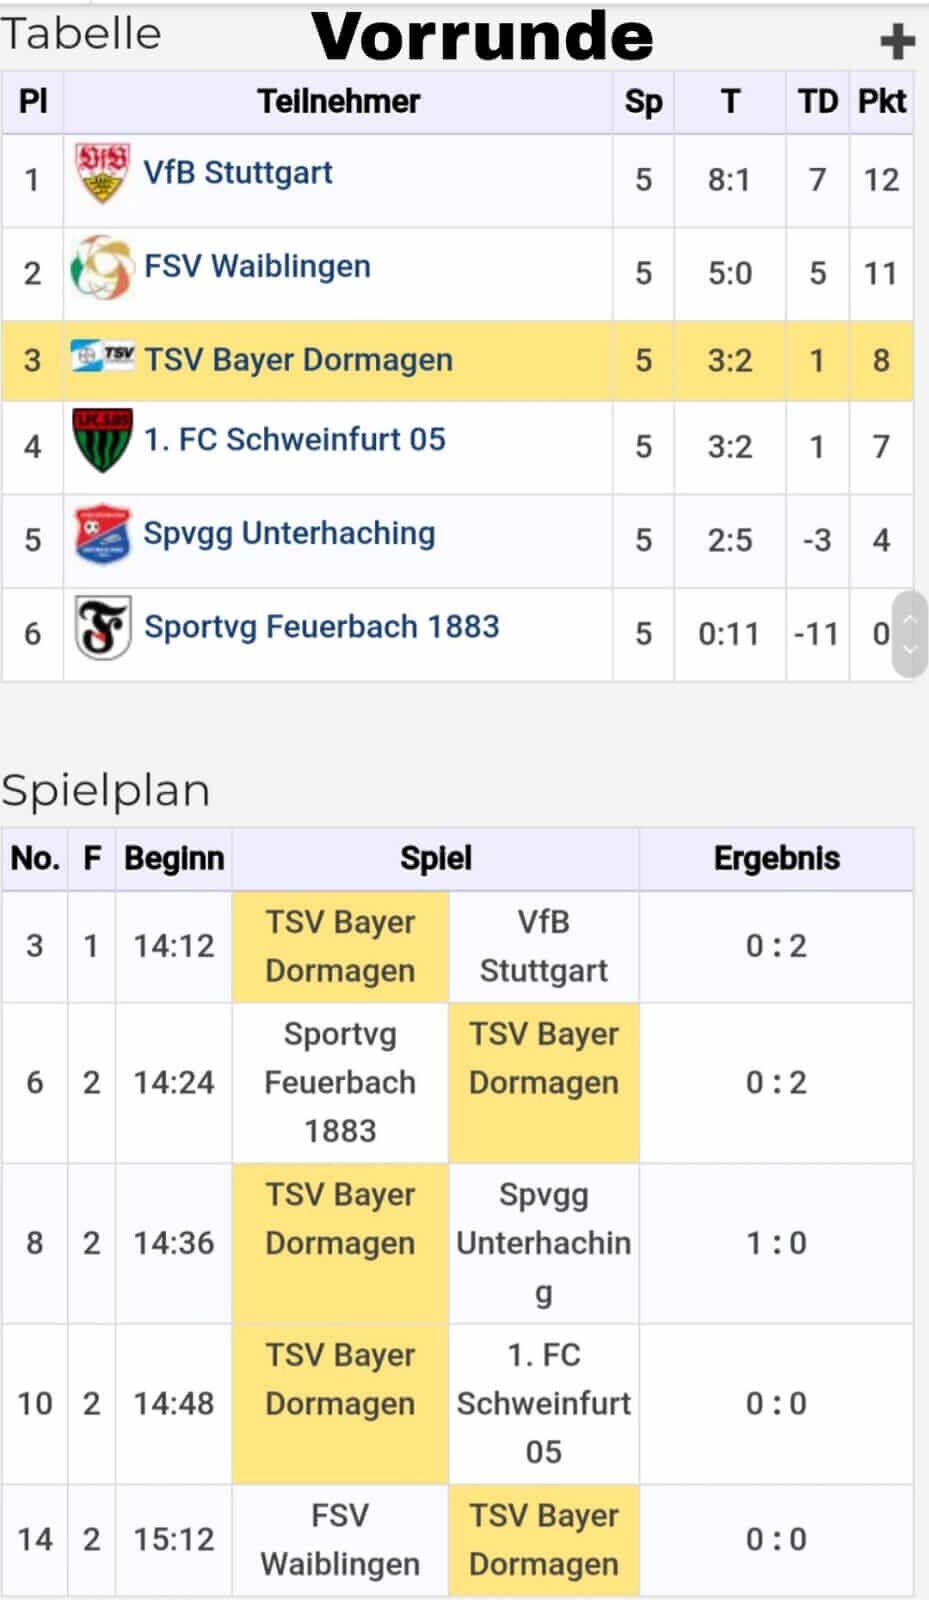The image size is (929, 1600).
Task: Click the Ergebnis column header
Action: coord(776,858)
